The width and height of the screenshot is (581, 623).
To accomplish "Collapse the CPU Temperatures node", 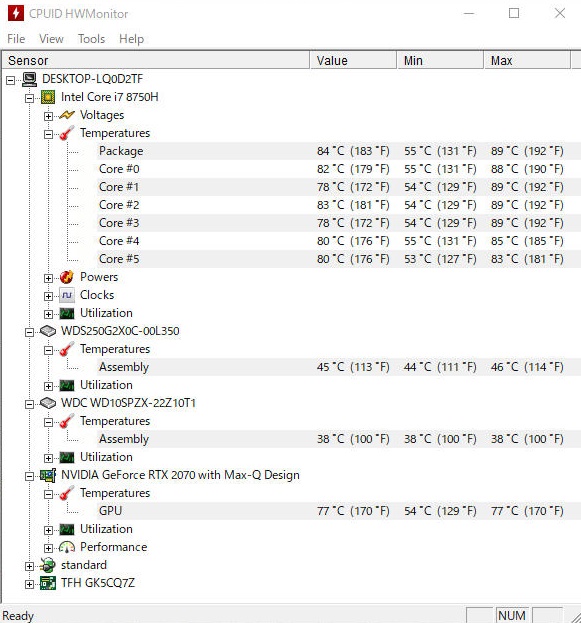I will [48, 134].
